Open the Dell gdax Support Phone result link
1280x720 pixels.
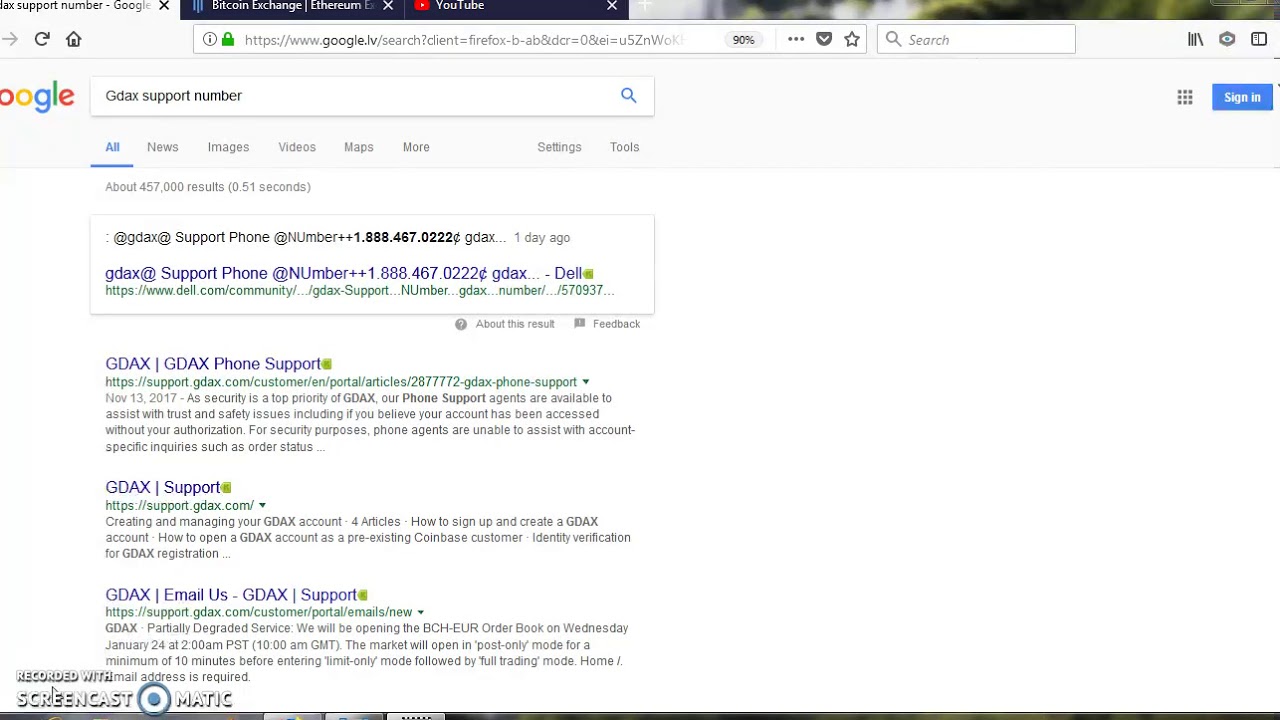pos(343,273)
